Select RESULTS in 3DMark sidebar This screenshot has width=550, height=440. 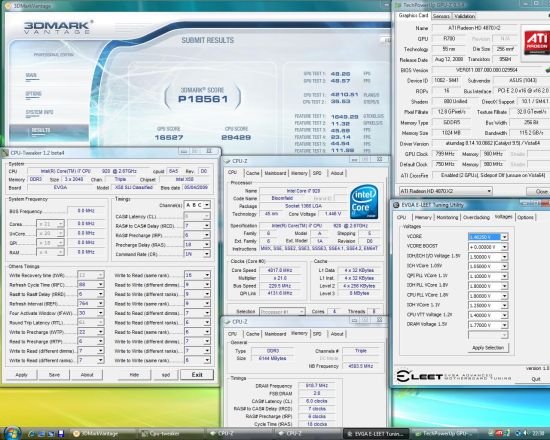pos(49,131)
